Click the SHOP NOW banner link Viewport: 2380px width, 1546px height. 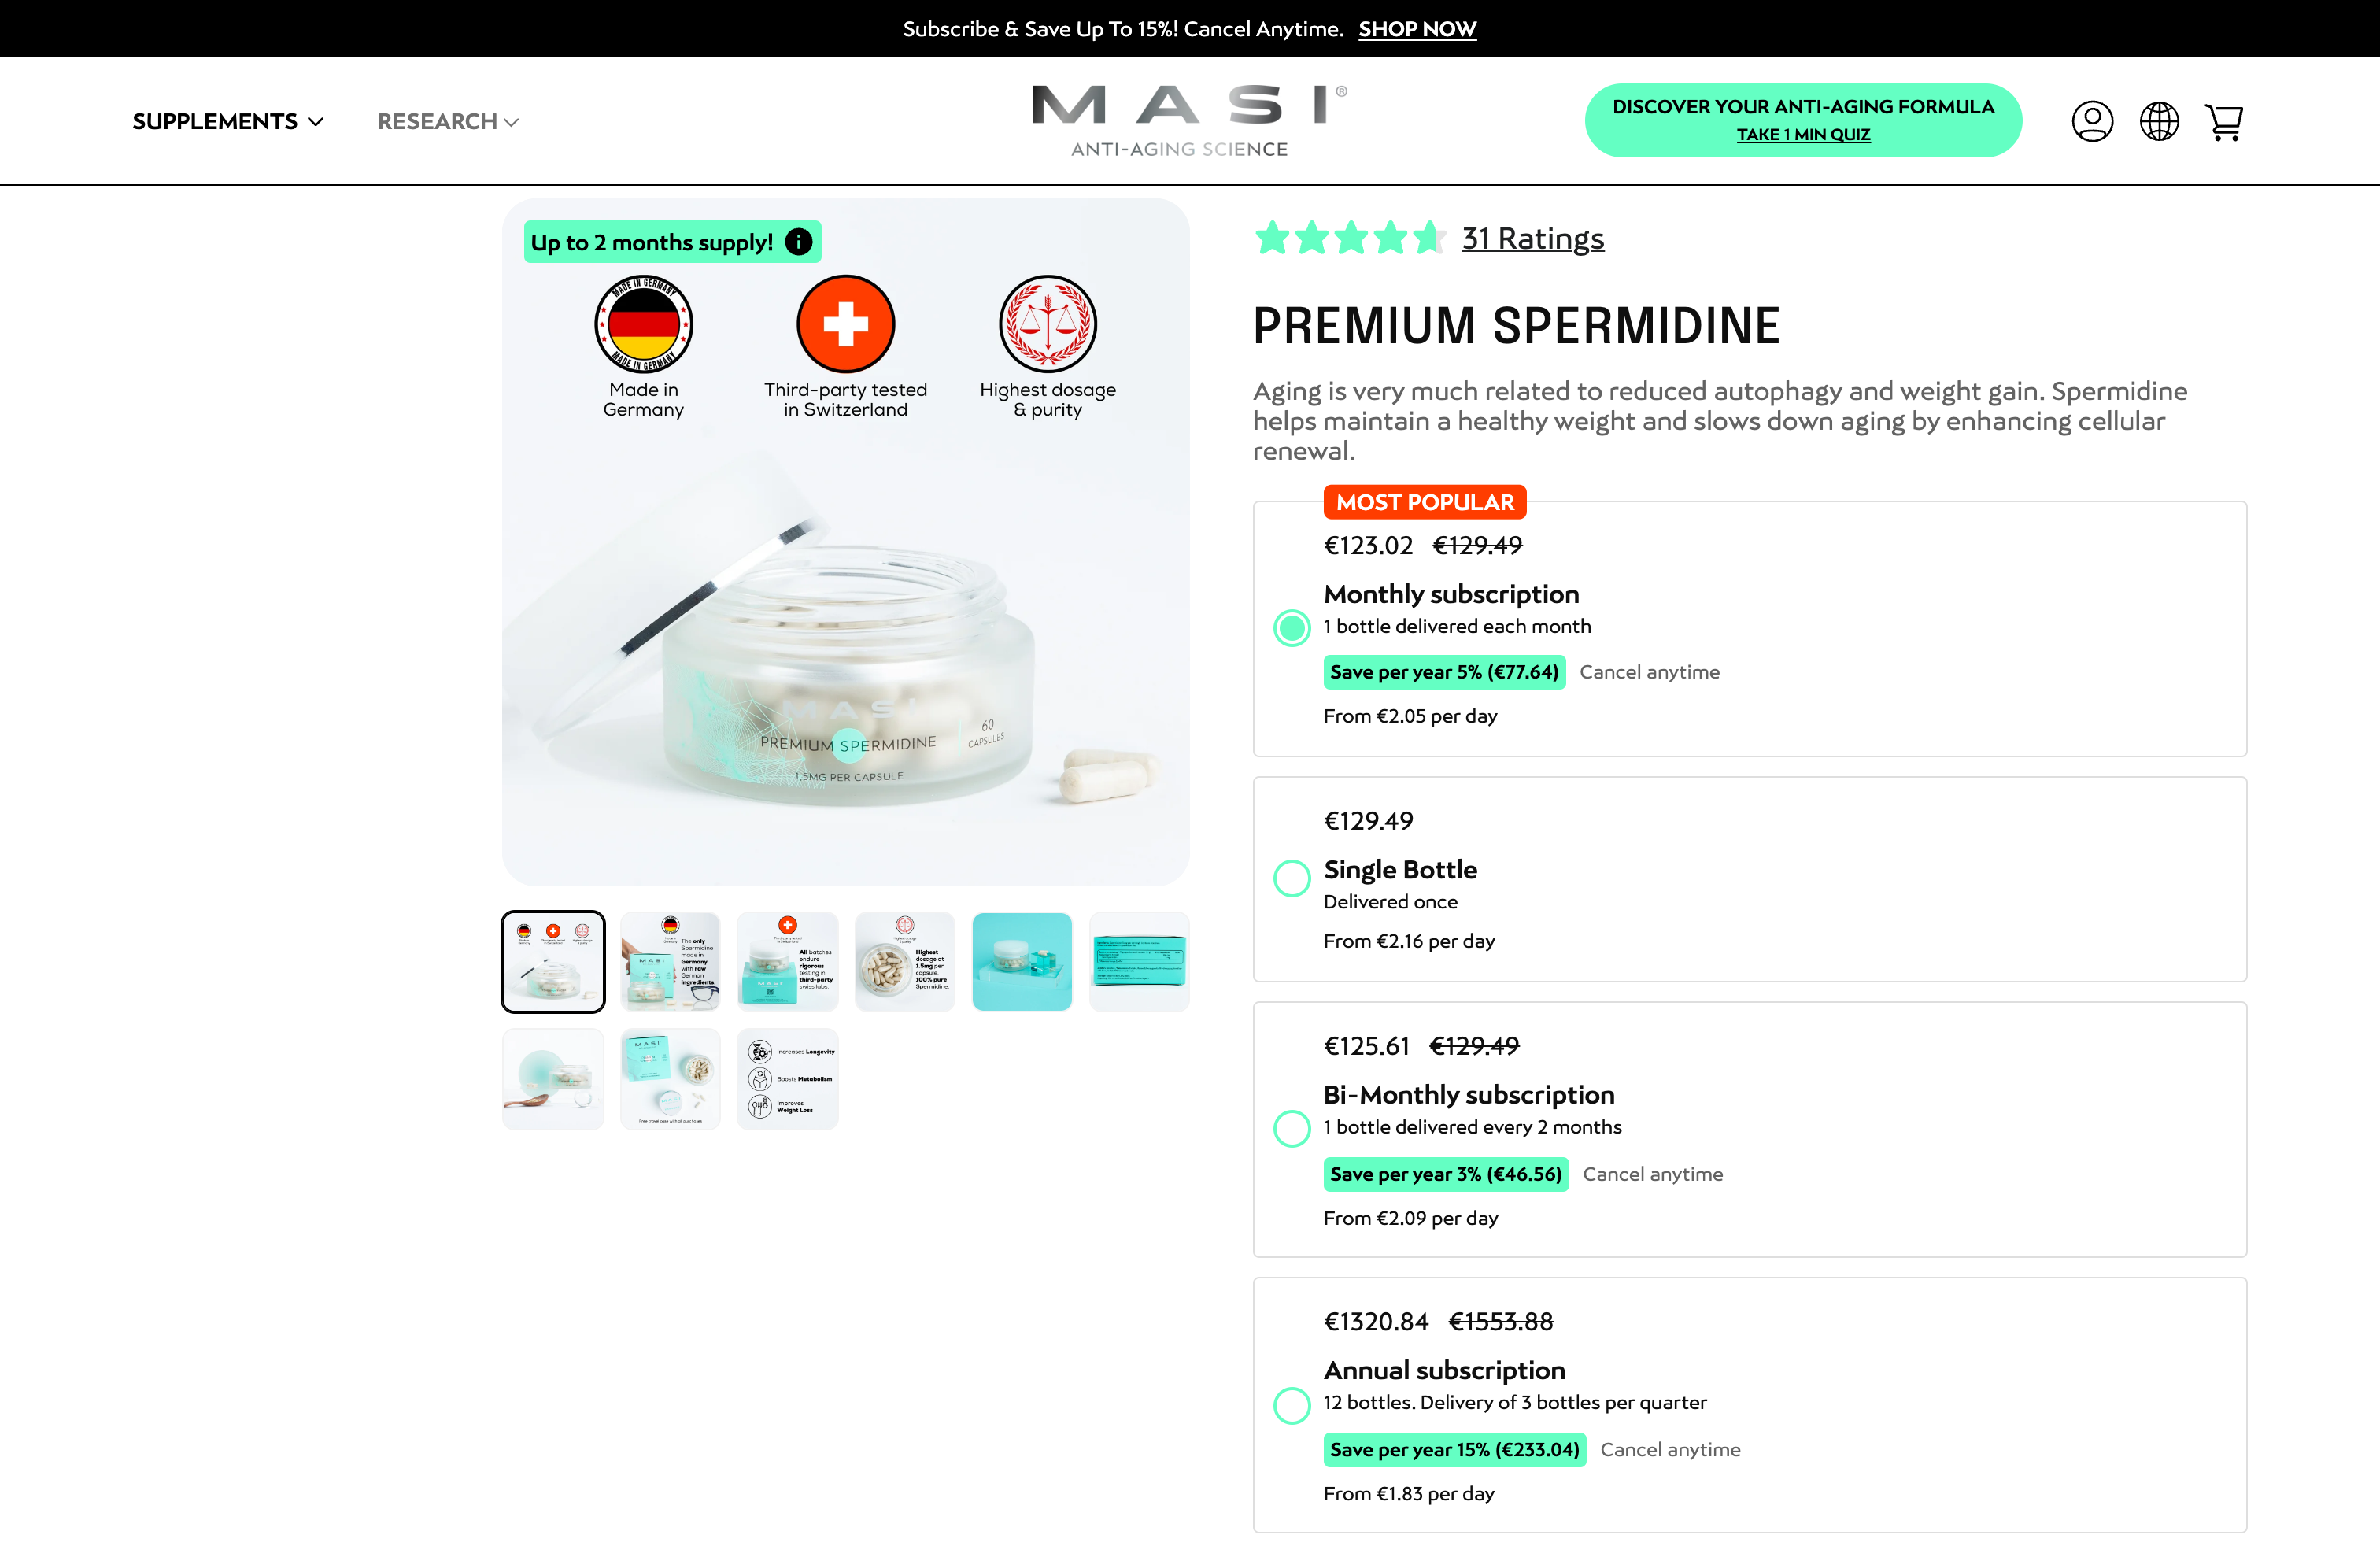coord(1416,28)
